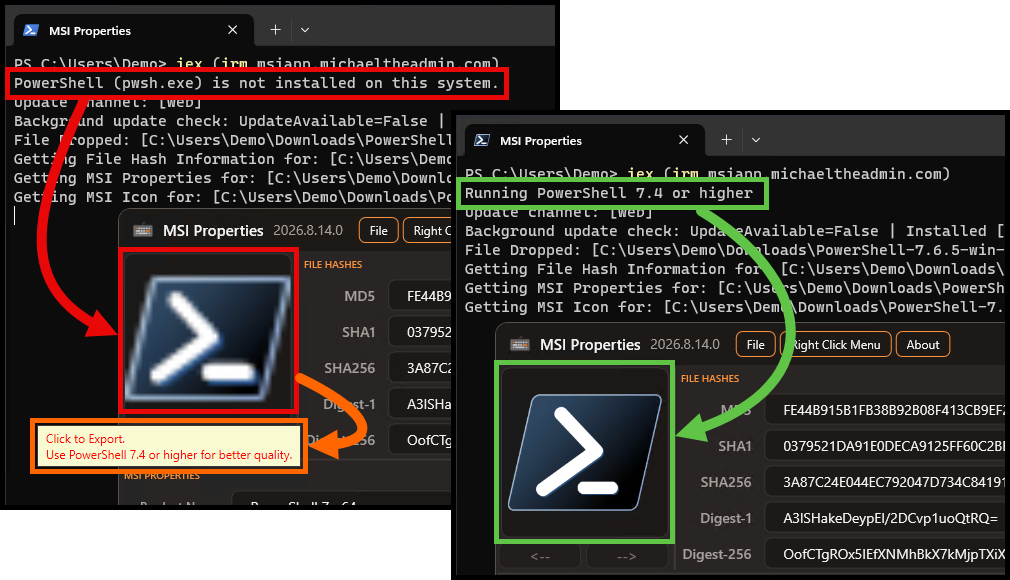Click the FILE HASHES heading in background app
The image size is (1010, 580).
point(333,264)
